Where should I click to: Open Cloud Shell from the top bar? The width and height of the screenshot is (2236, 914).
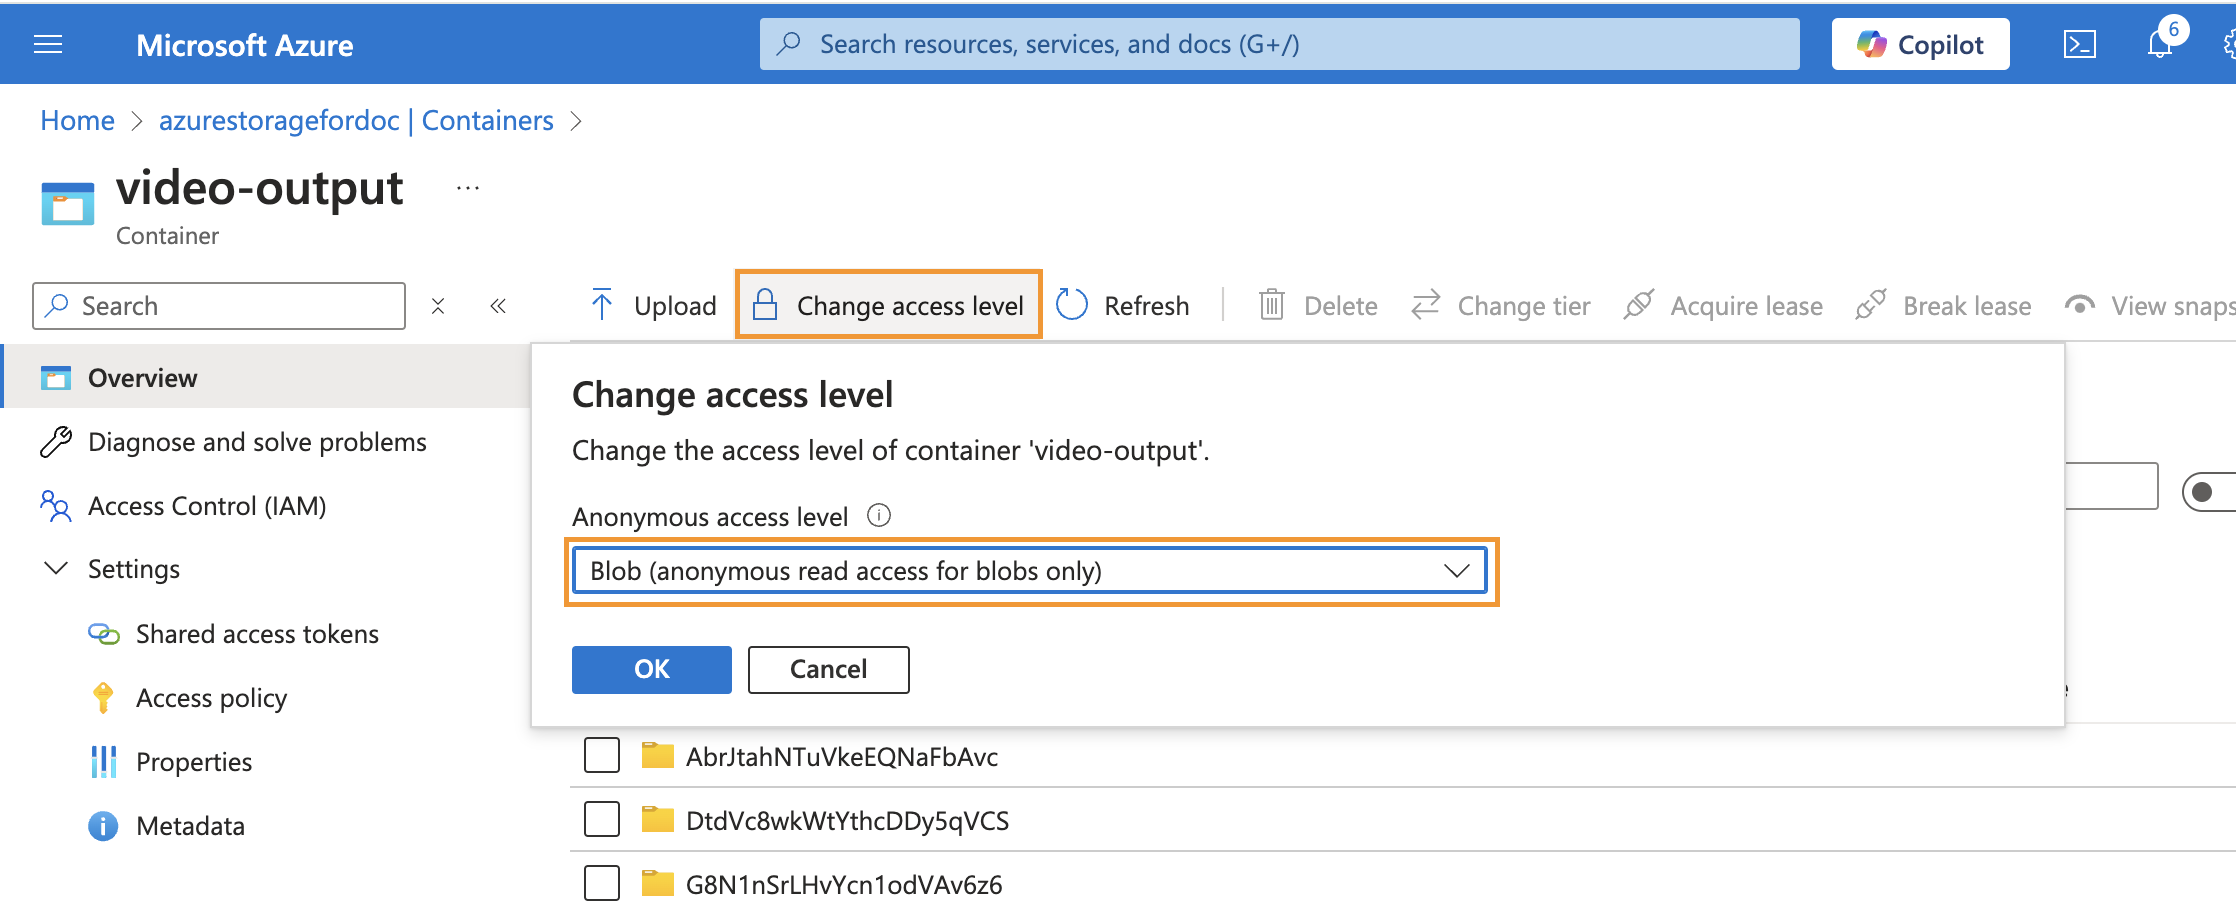click(2079, 45)
